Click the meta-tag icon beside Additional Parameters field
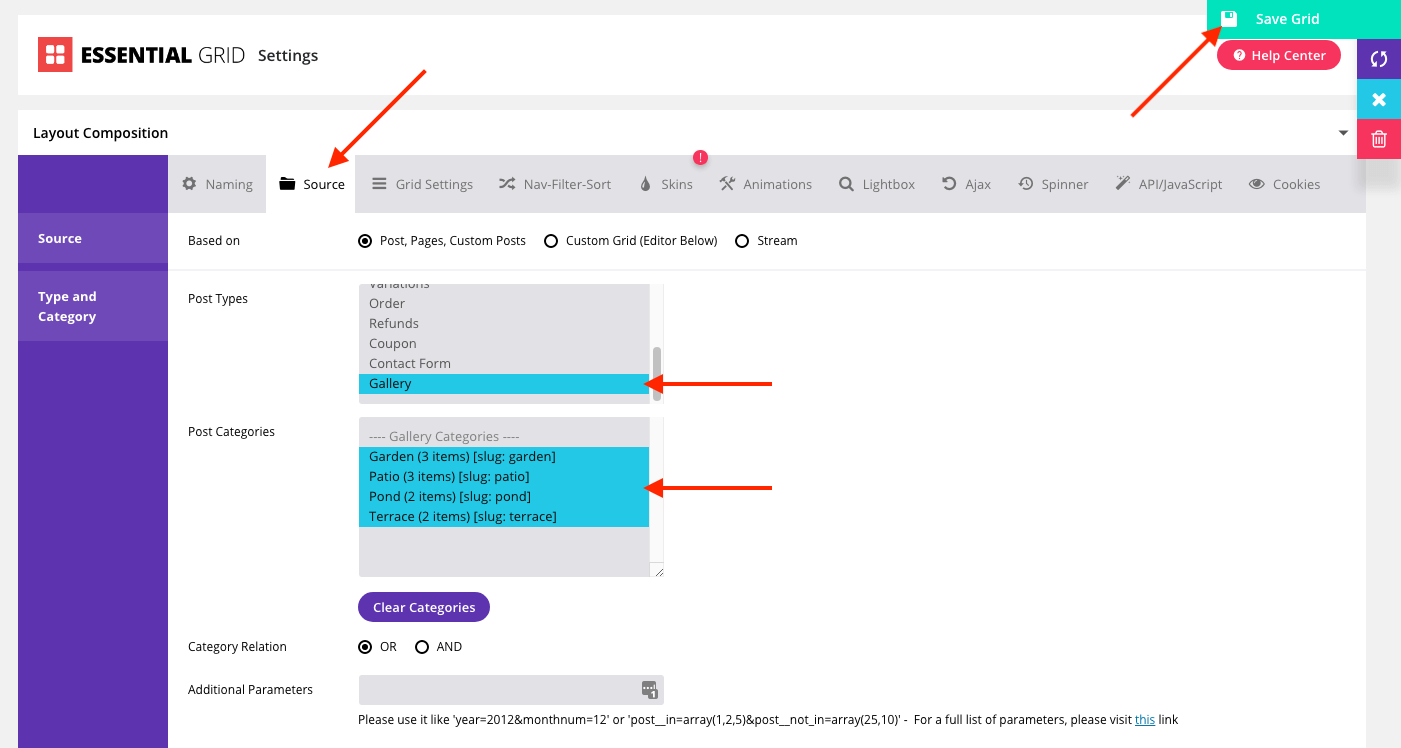 click(650, 689)
